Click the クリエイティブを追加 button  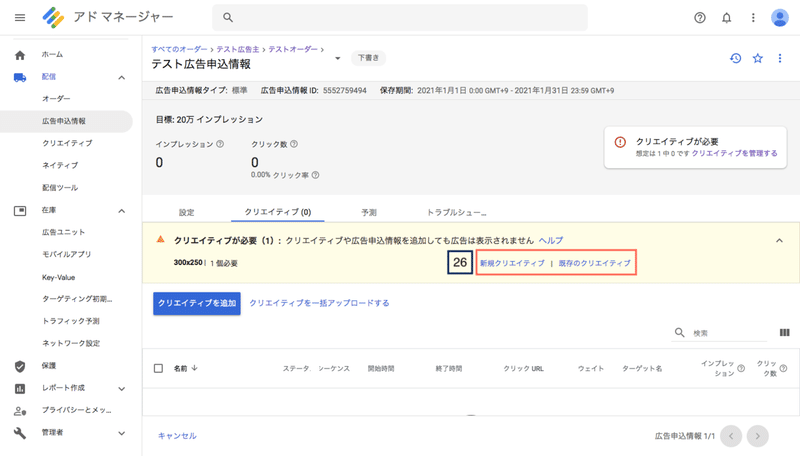[x=197, y=303]
